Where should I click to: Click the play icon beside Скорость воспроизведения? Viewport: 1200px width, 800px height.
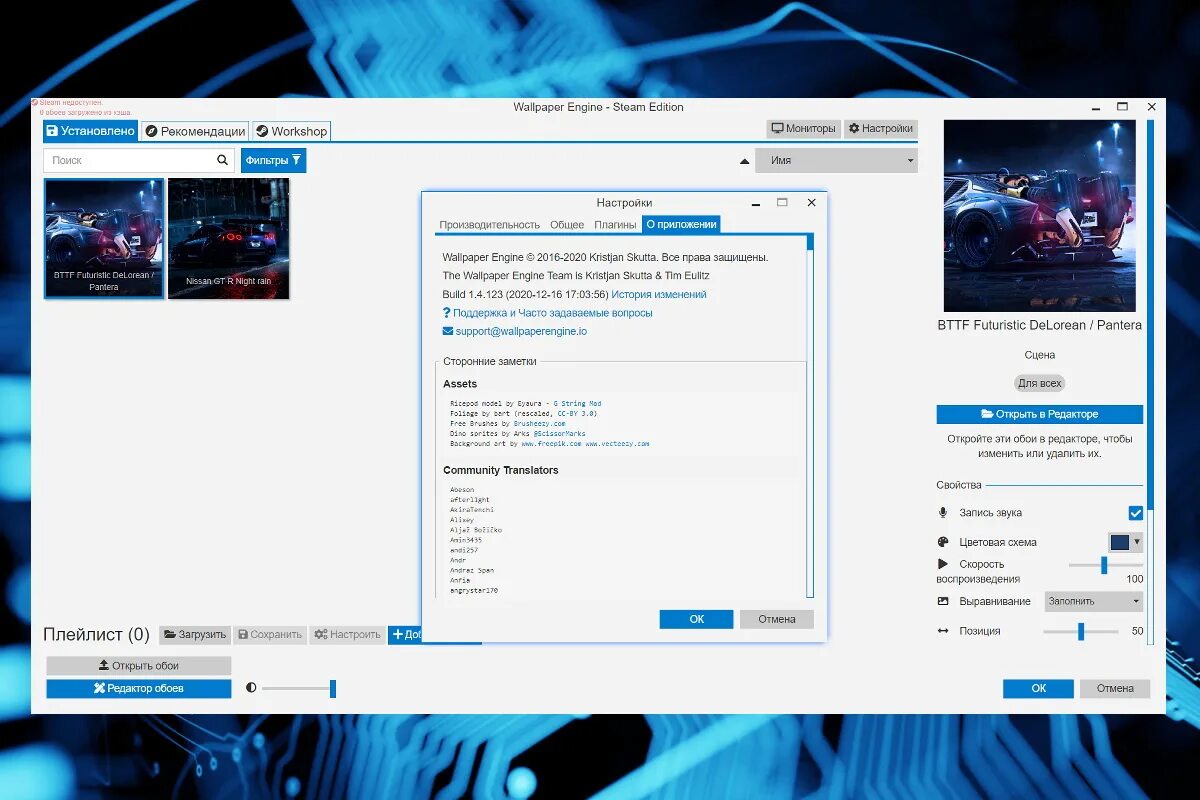[942, 564]
